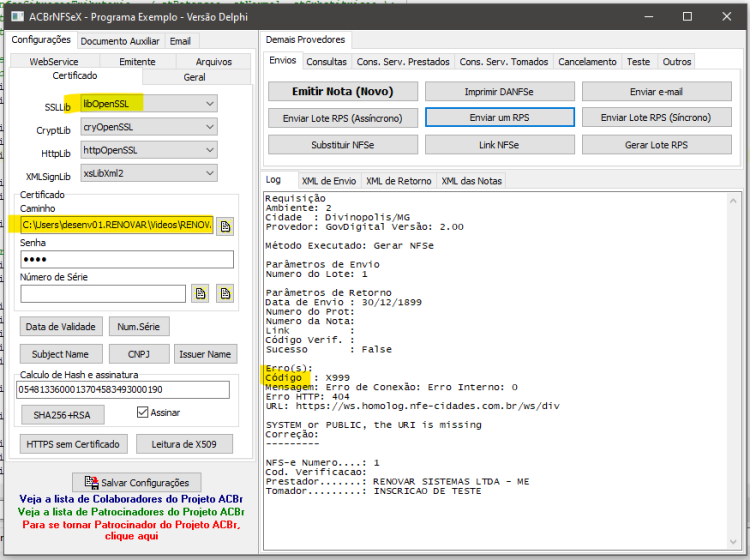This screenshot has width=750, height=560.
Task: Click first file icon beside Número de Série
Action: click(200, 294)
